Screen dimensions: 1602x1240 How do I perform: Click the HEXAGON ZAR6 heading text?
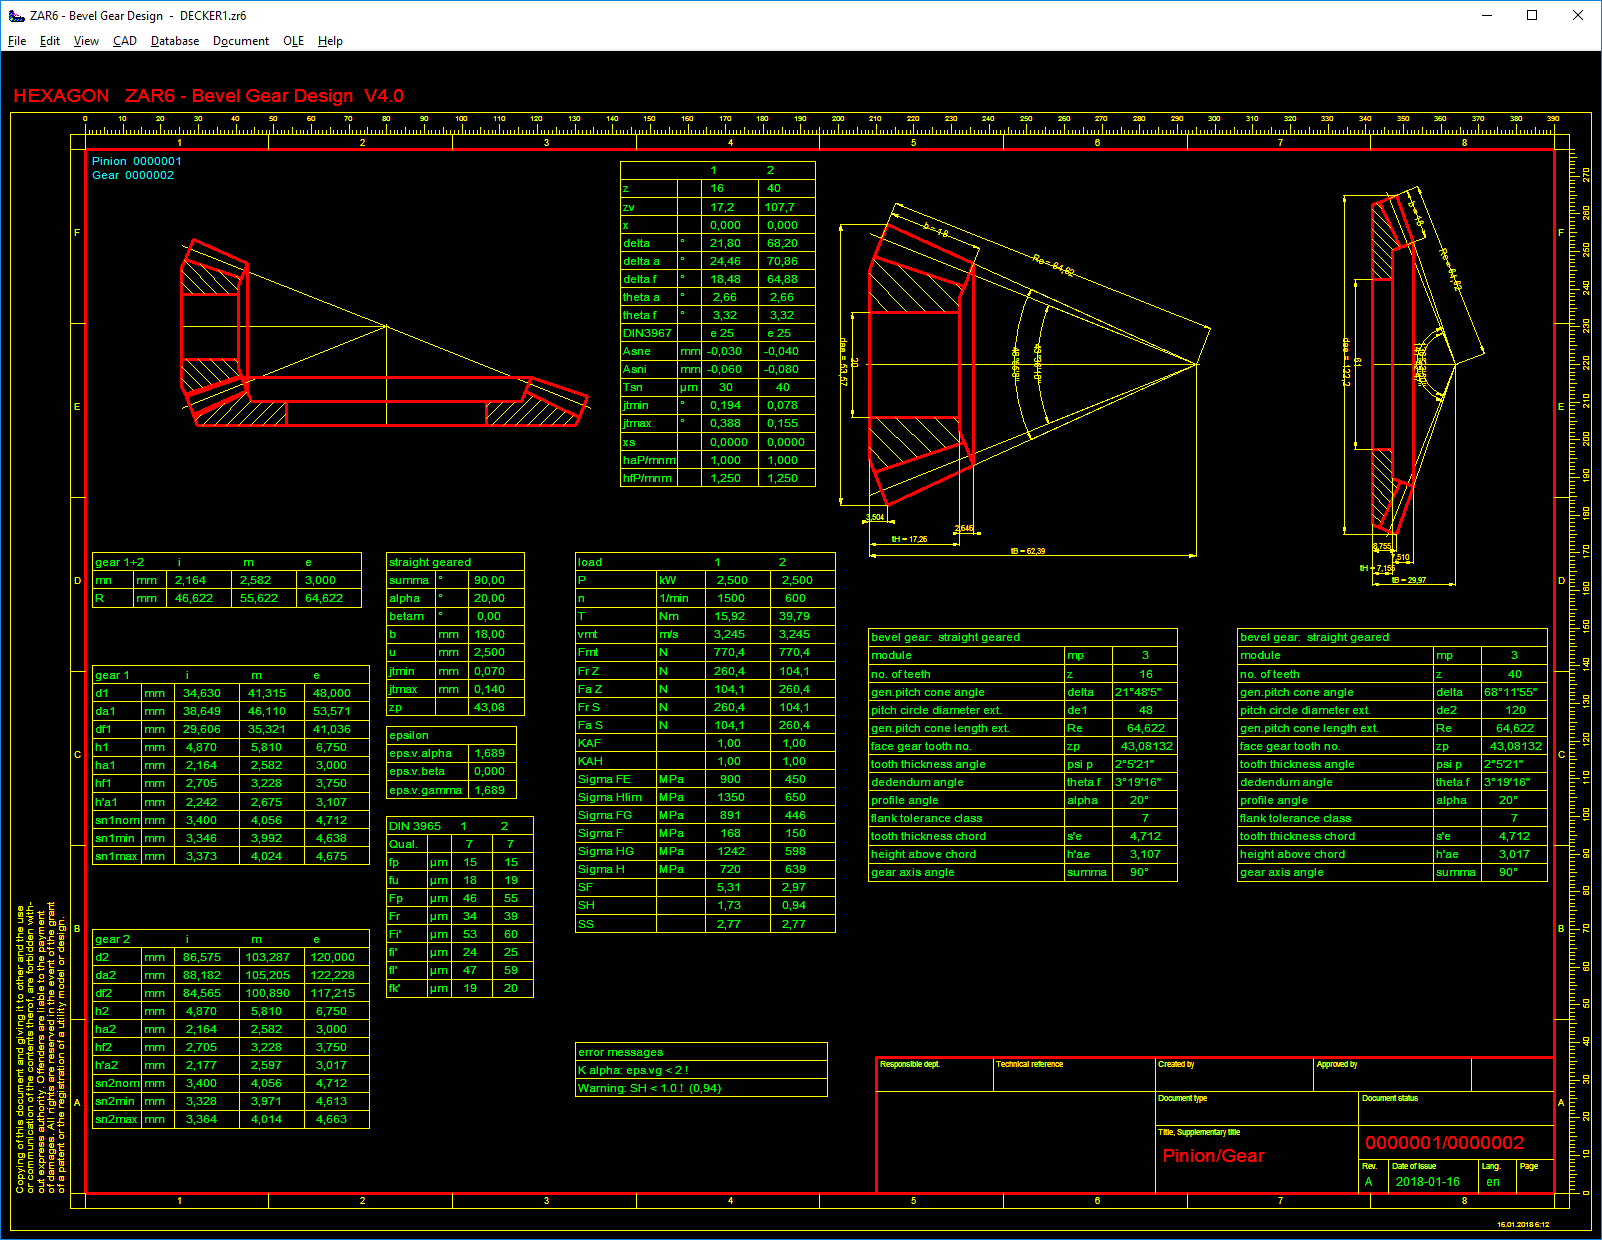208,96
